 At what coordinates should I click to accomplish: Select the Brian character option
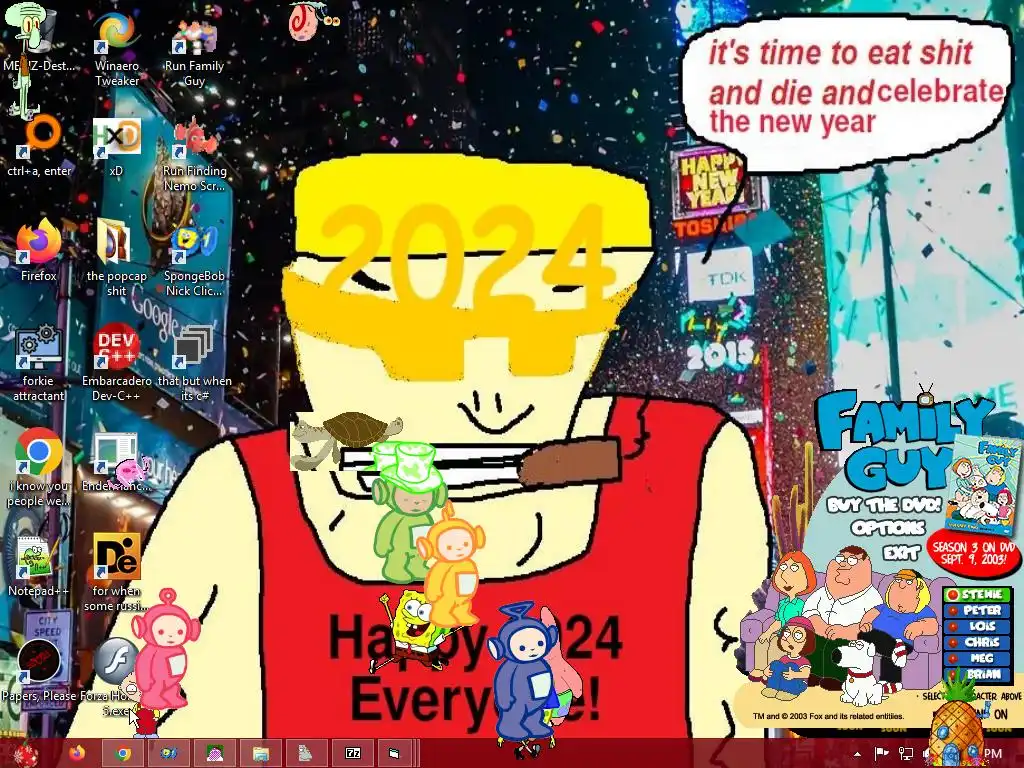point(976,674)
